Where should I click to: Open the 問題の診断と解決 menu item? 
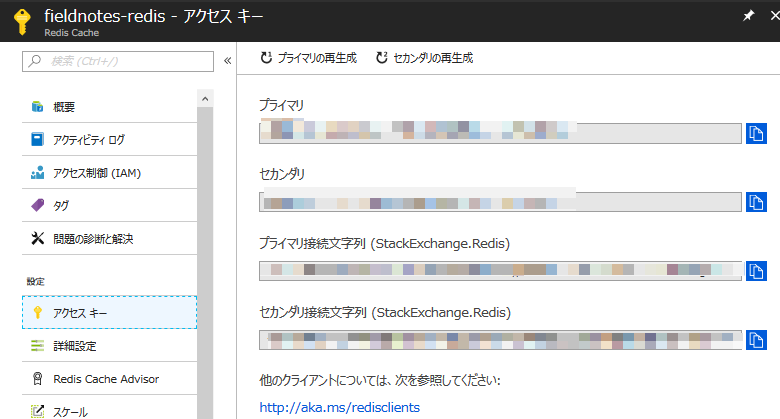[109, 238]
